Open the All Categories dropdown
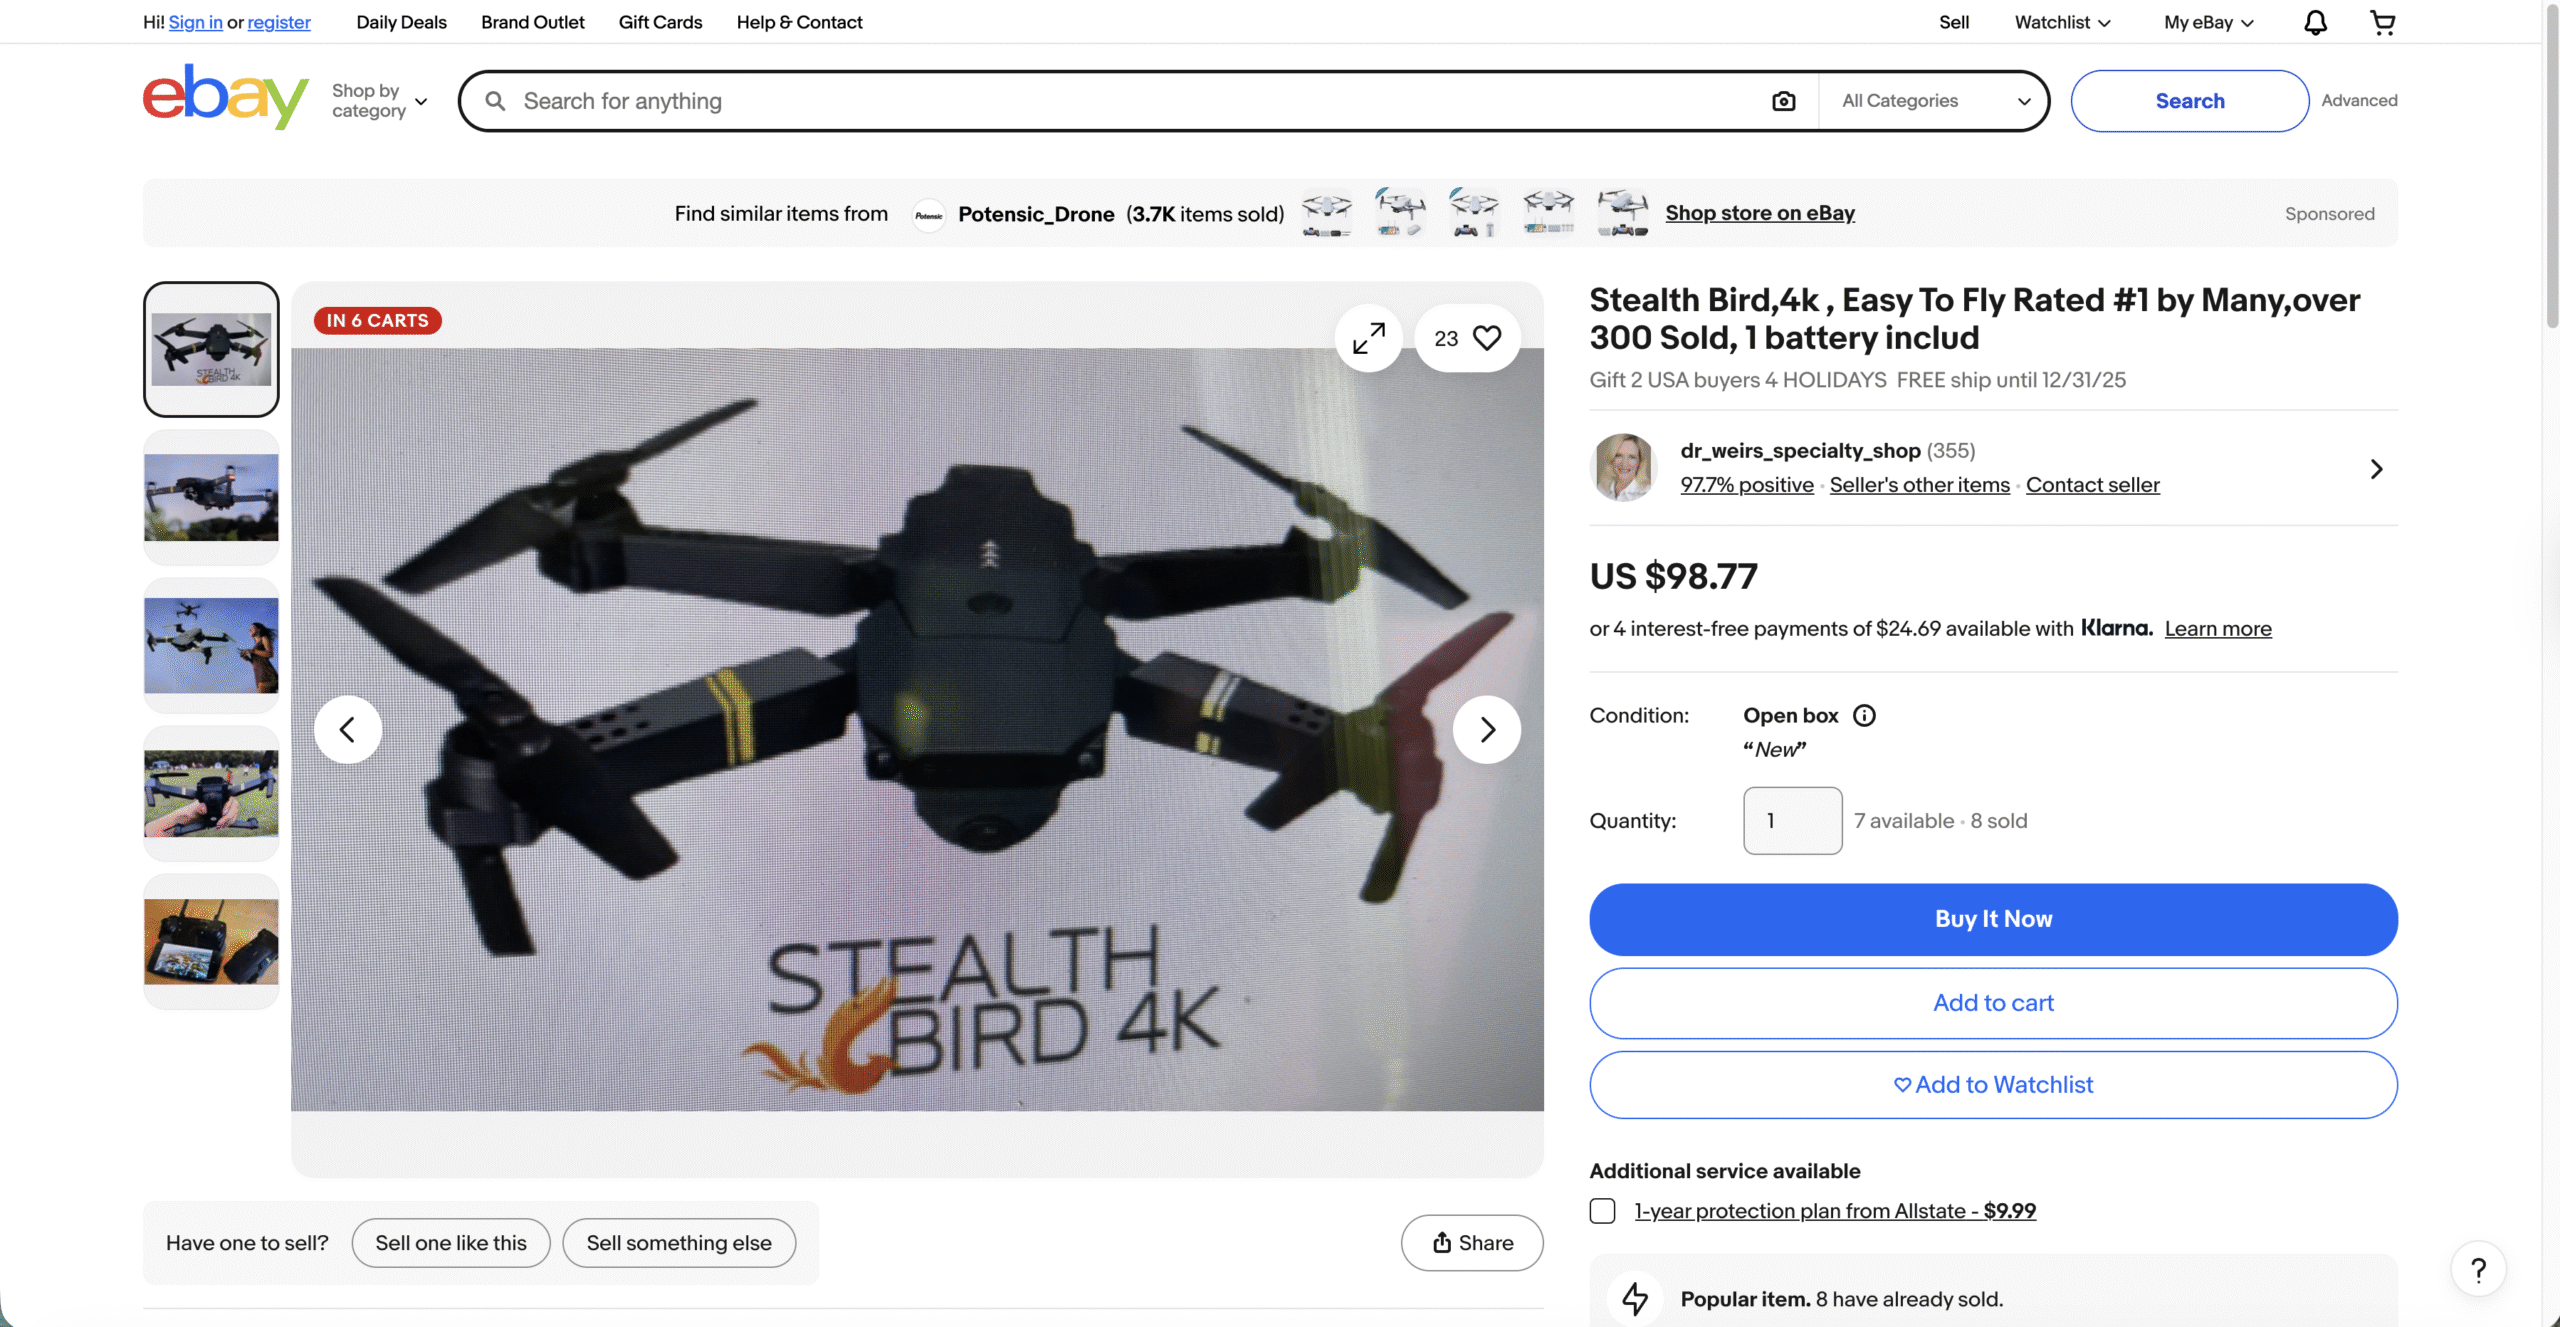 tap(1935, 101)
